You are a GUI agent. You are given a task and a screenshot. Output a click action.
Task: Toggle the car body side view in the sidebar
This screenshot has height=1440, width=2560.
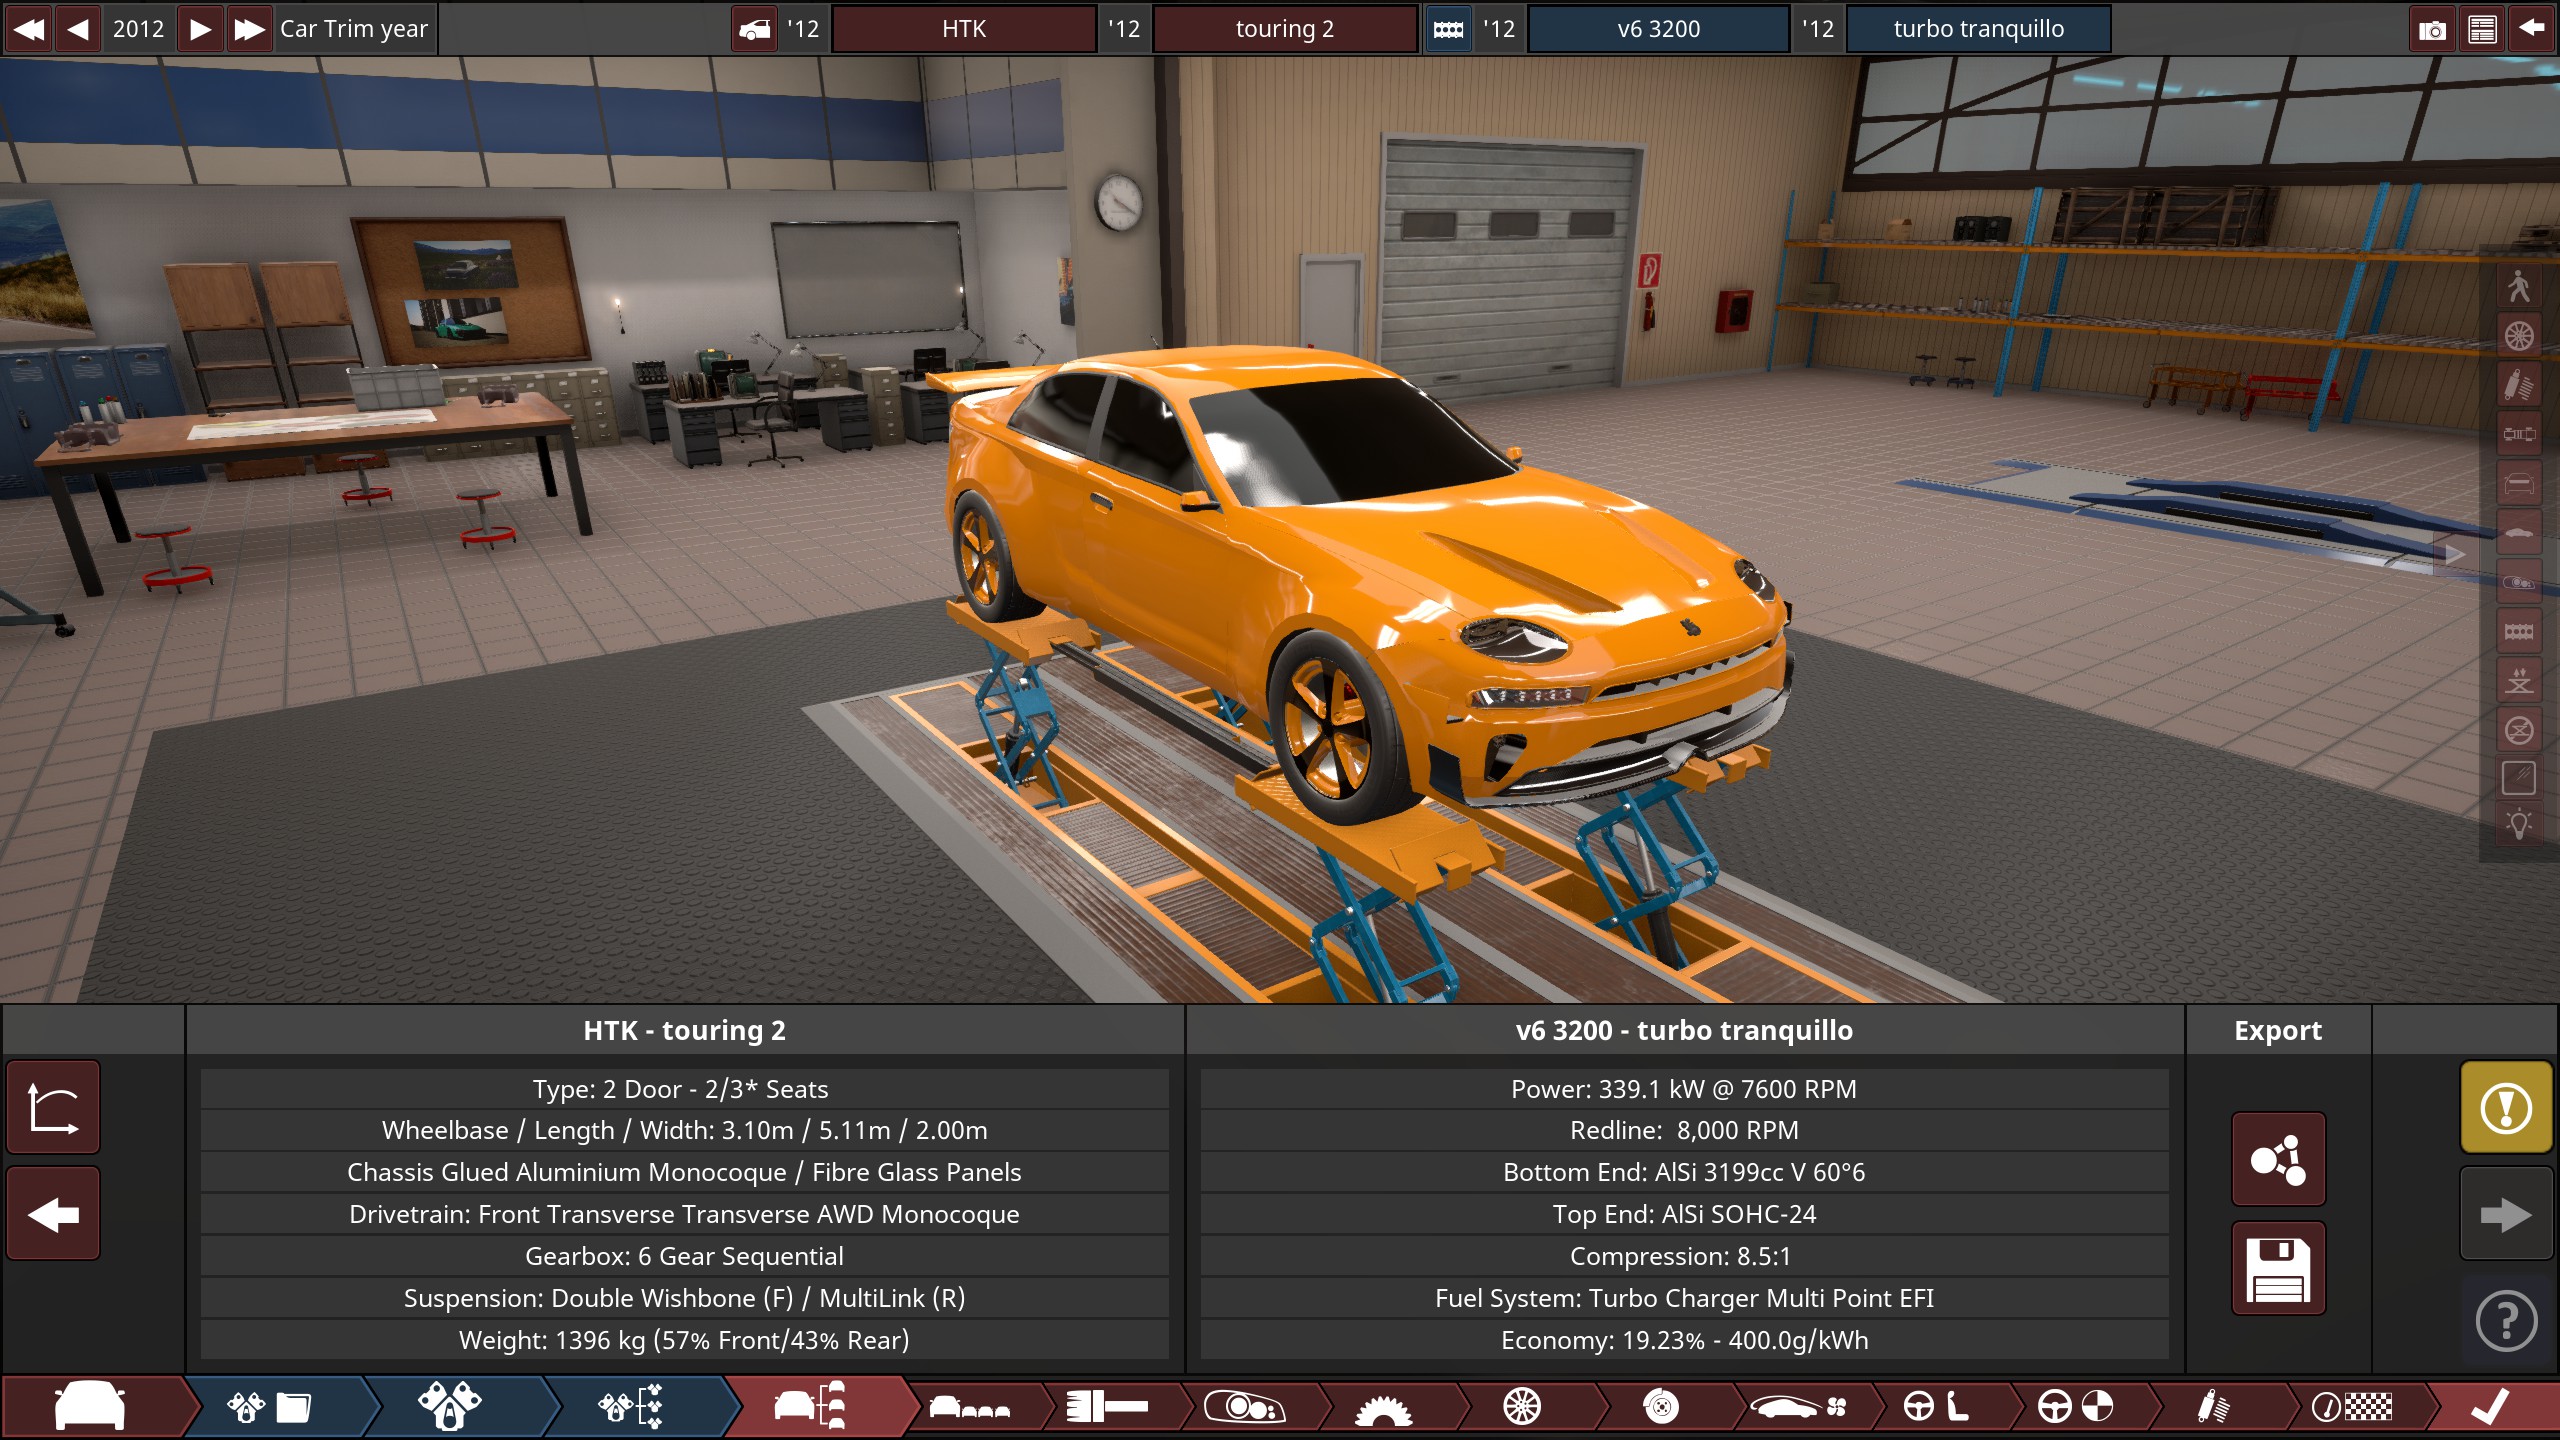point(2519,533)
